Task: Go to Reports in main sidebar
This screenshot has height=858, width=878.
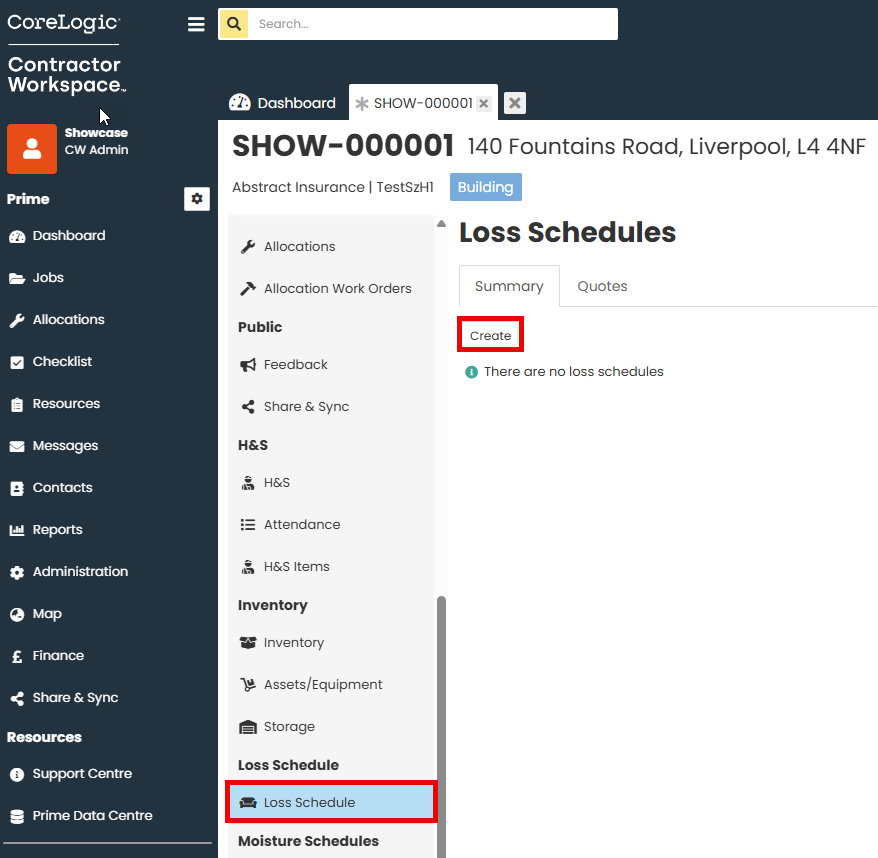Action: tap(57, 530)
